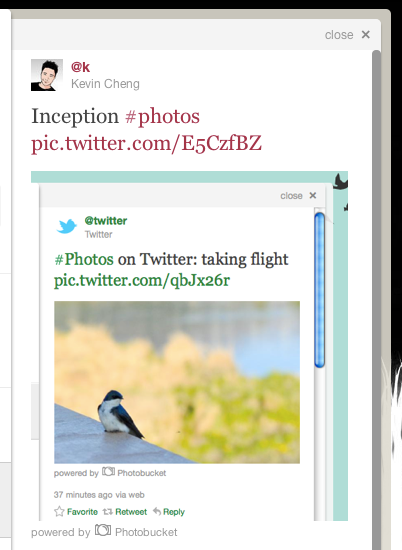Click the Kevin Cheng display name

[105, 84]
